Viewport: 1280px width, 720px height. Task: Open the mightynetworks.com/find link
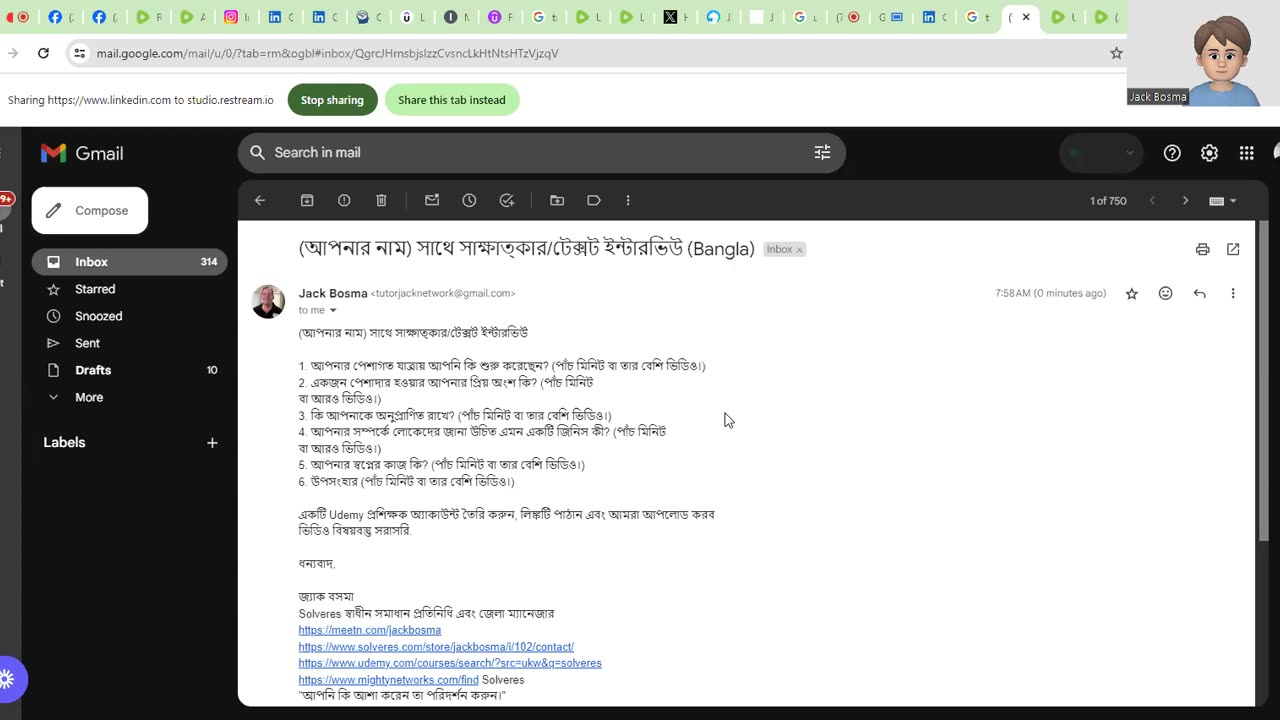coord(388,680)
